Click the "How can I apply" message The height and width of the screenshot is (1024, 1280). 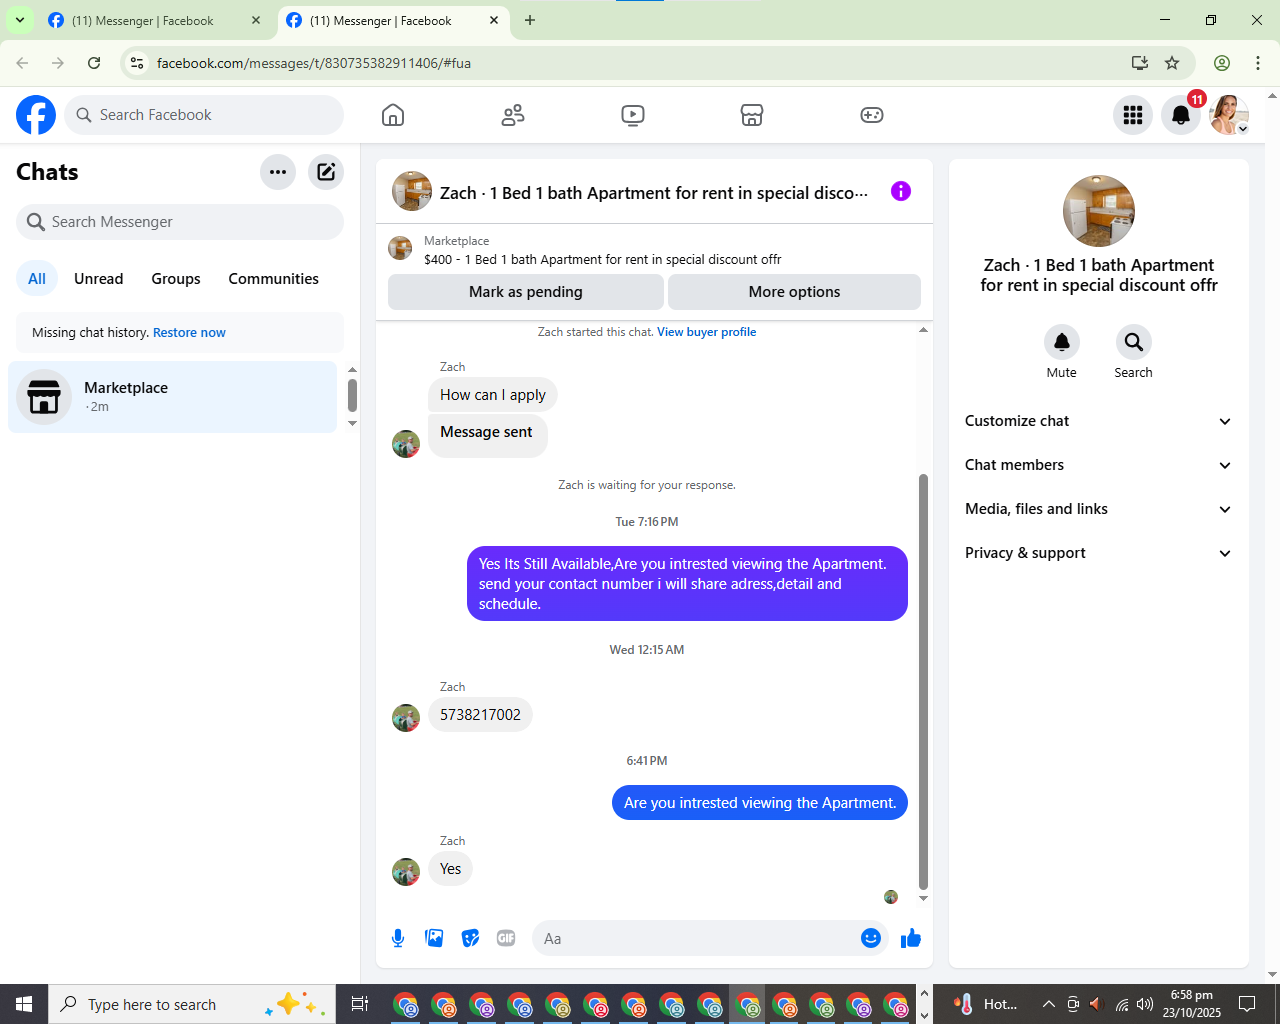pyautogui.click(x=493, y=395)
